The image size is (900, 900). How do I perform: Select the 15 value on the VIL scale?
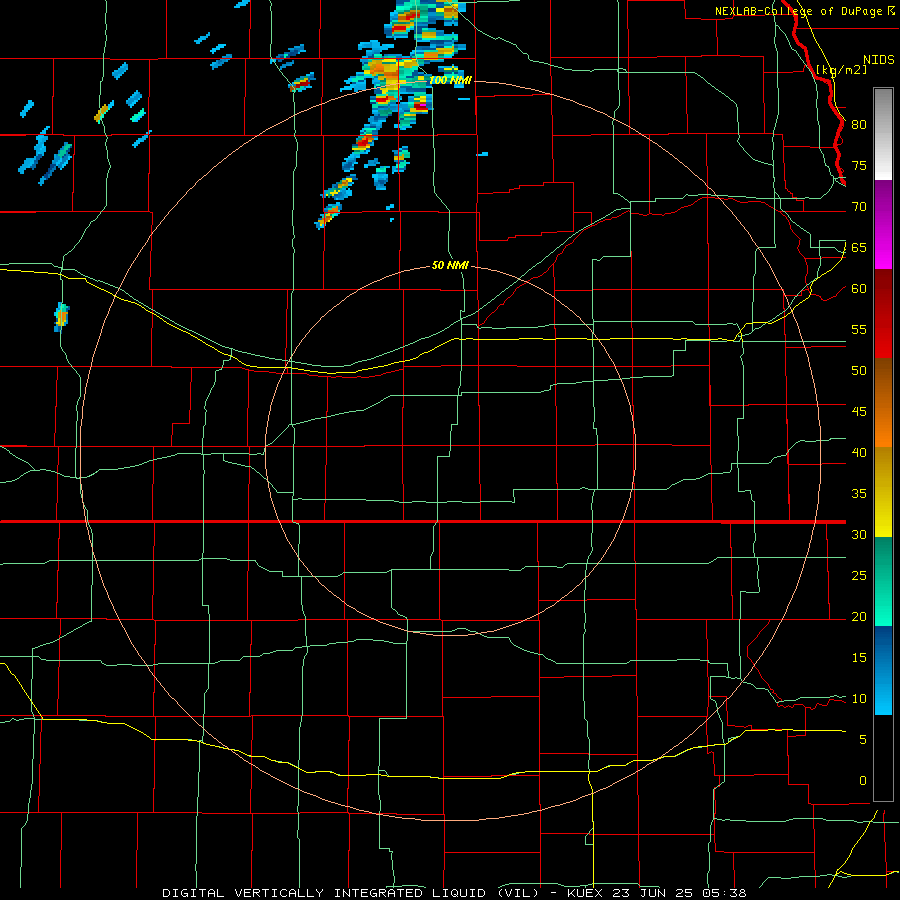coord(859,657)
